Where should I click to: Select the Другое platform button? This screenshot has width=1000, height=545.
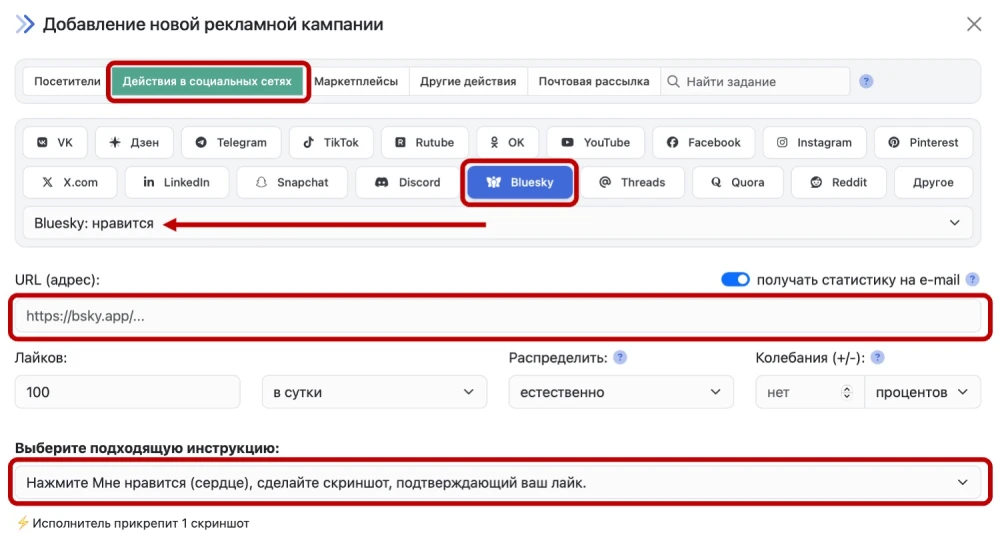pyautogui.click(x=933, y=182)
